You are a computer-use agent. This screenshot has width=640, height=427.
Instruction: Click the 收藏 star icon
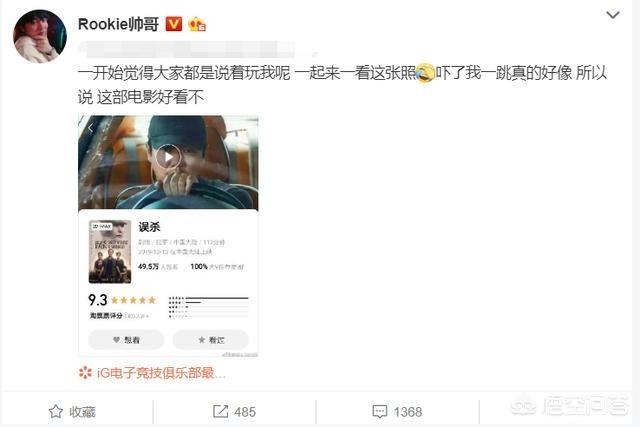click(56, 411)
